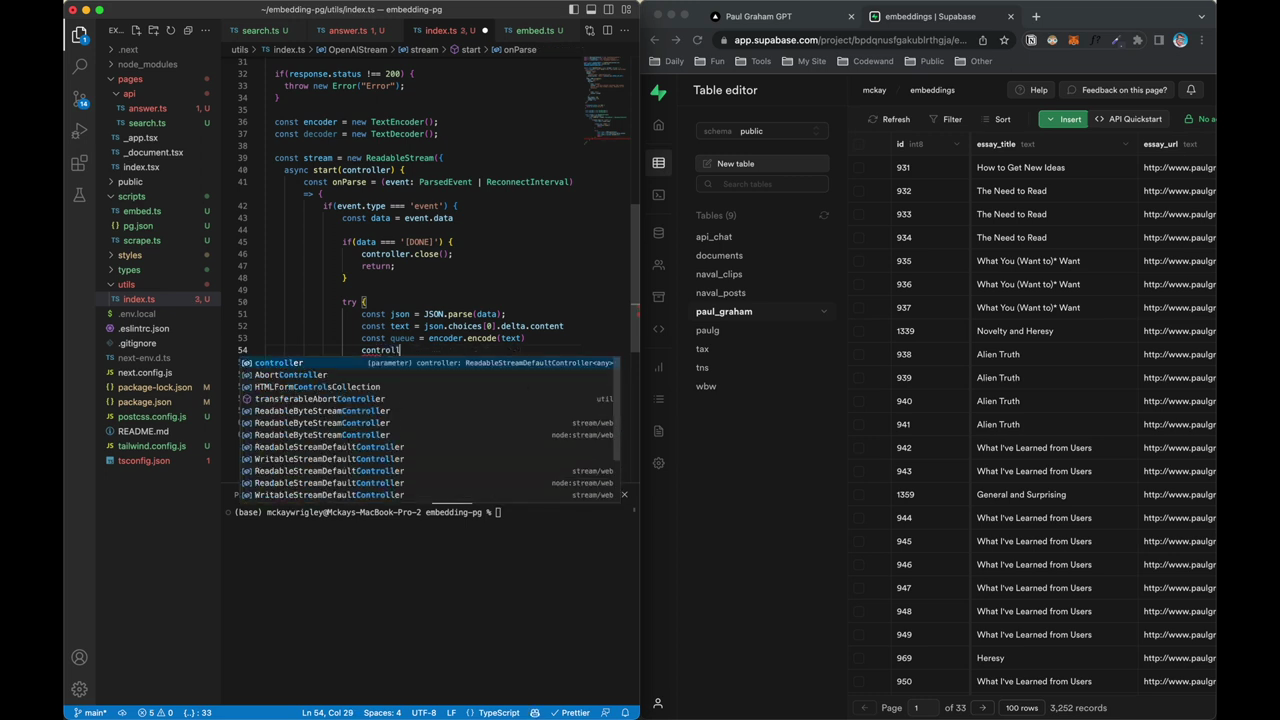The width and height of the screenshot is (1280, 720).
Task: Collapse the pages folder in Explorer
Action: (130, 79)
